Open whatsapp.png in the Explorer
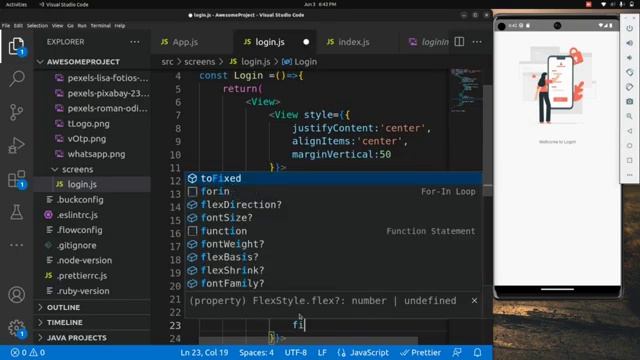 [92, 154]
